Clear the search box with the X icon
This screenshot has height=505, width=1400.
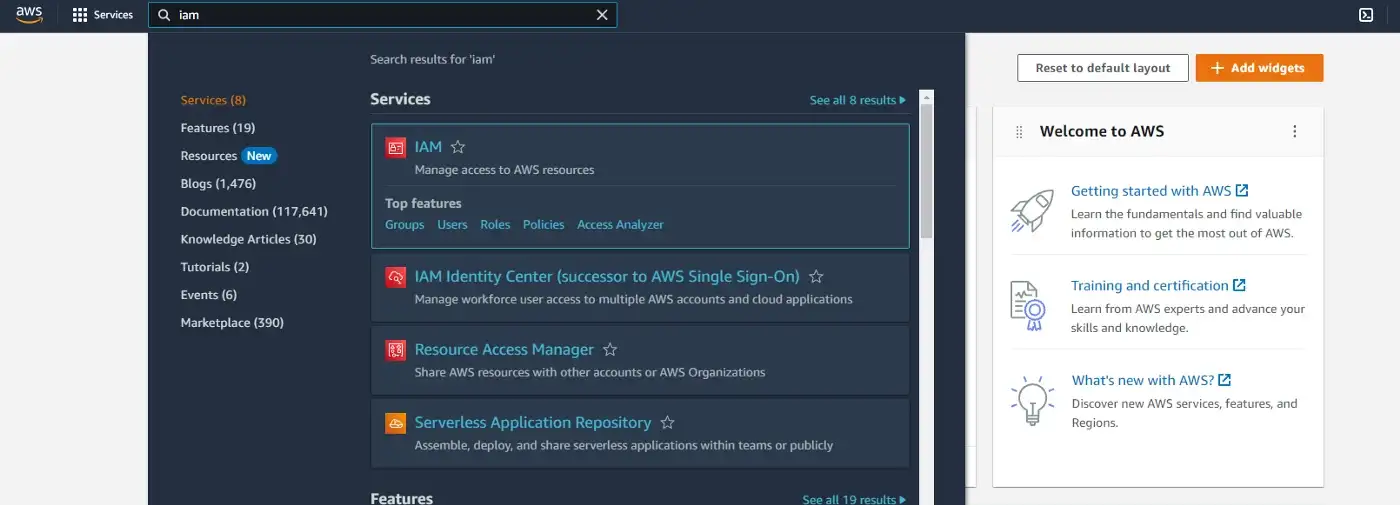(x=602, y=15)
